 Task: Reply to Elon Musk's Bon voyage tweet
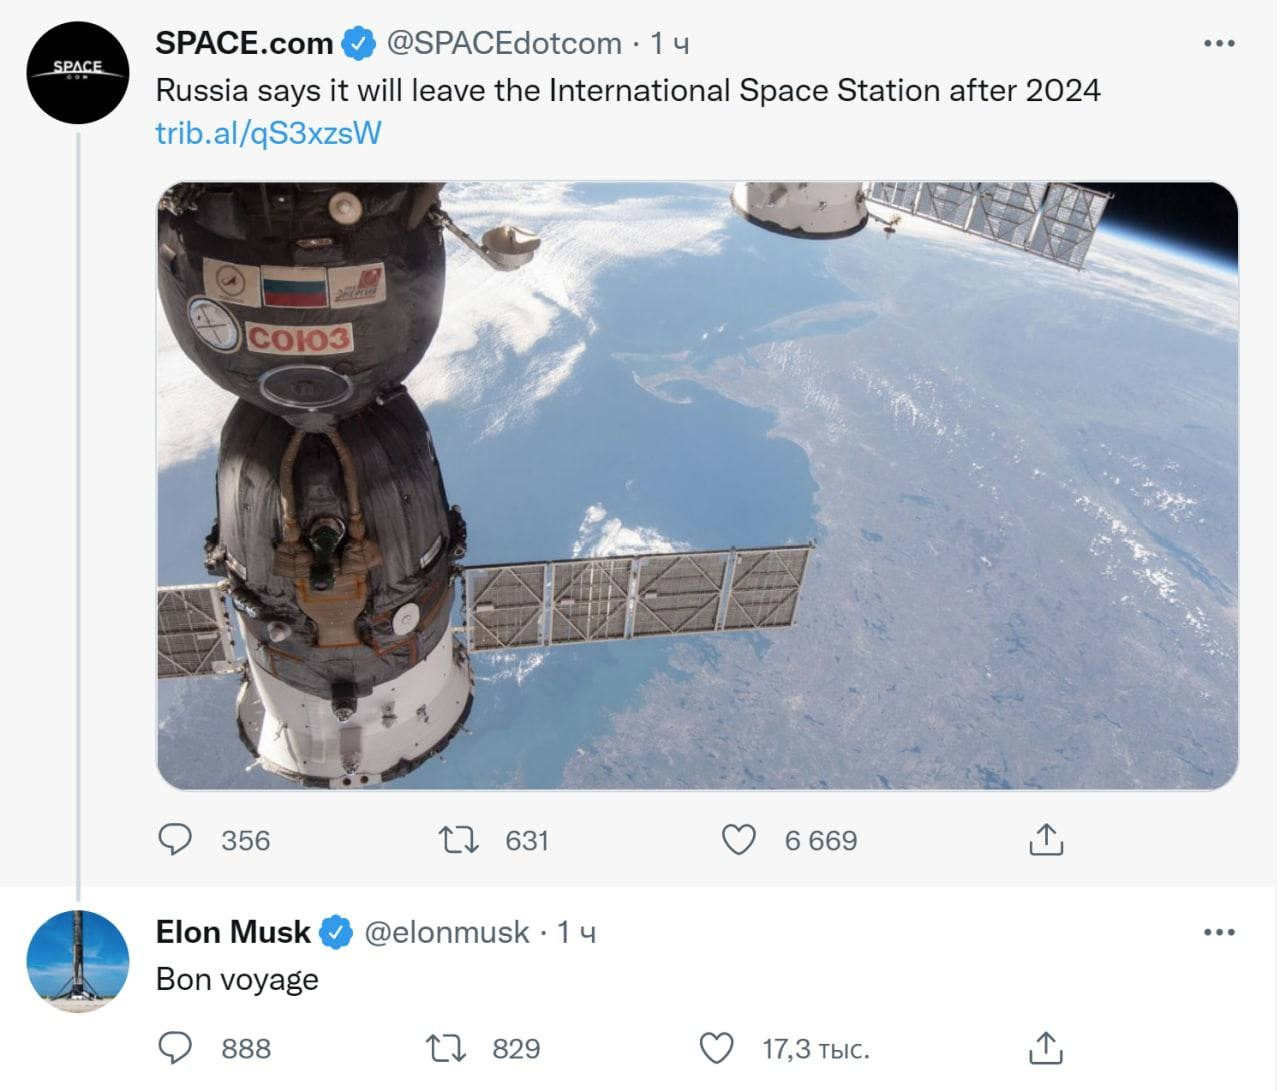coord(176,1048)
